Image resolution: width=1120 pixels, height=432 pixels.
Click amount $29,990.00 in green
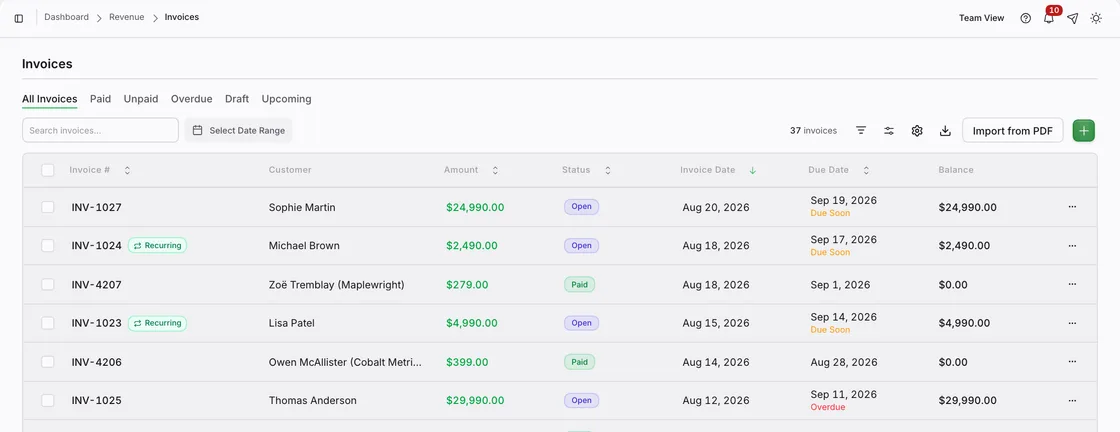tap(475, 401)
